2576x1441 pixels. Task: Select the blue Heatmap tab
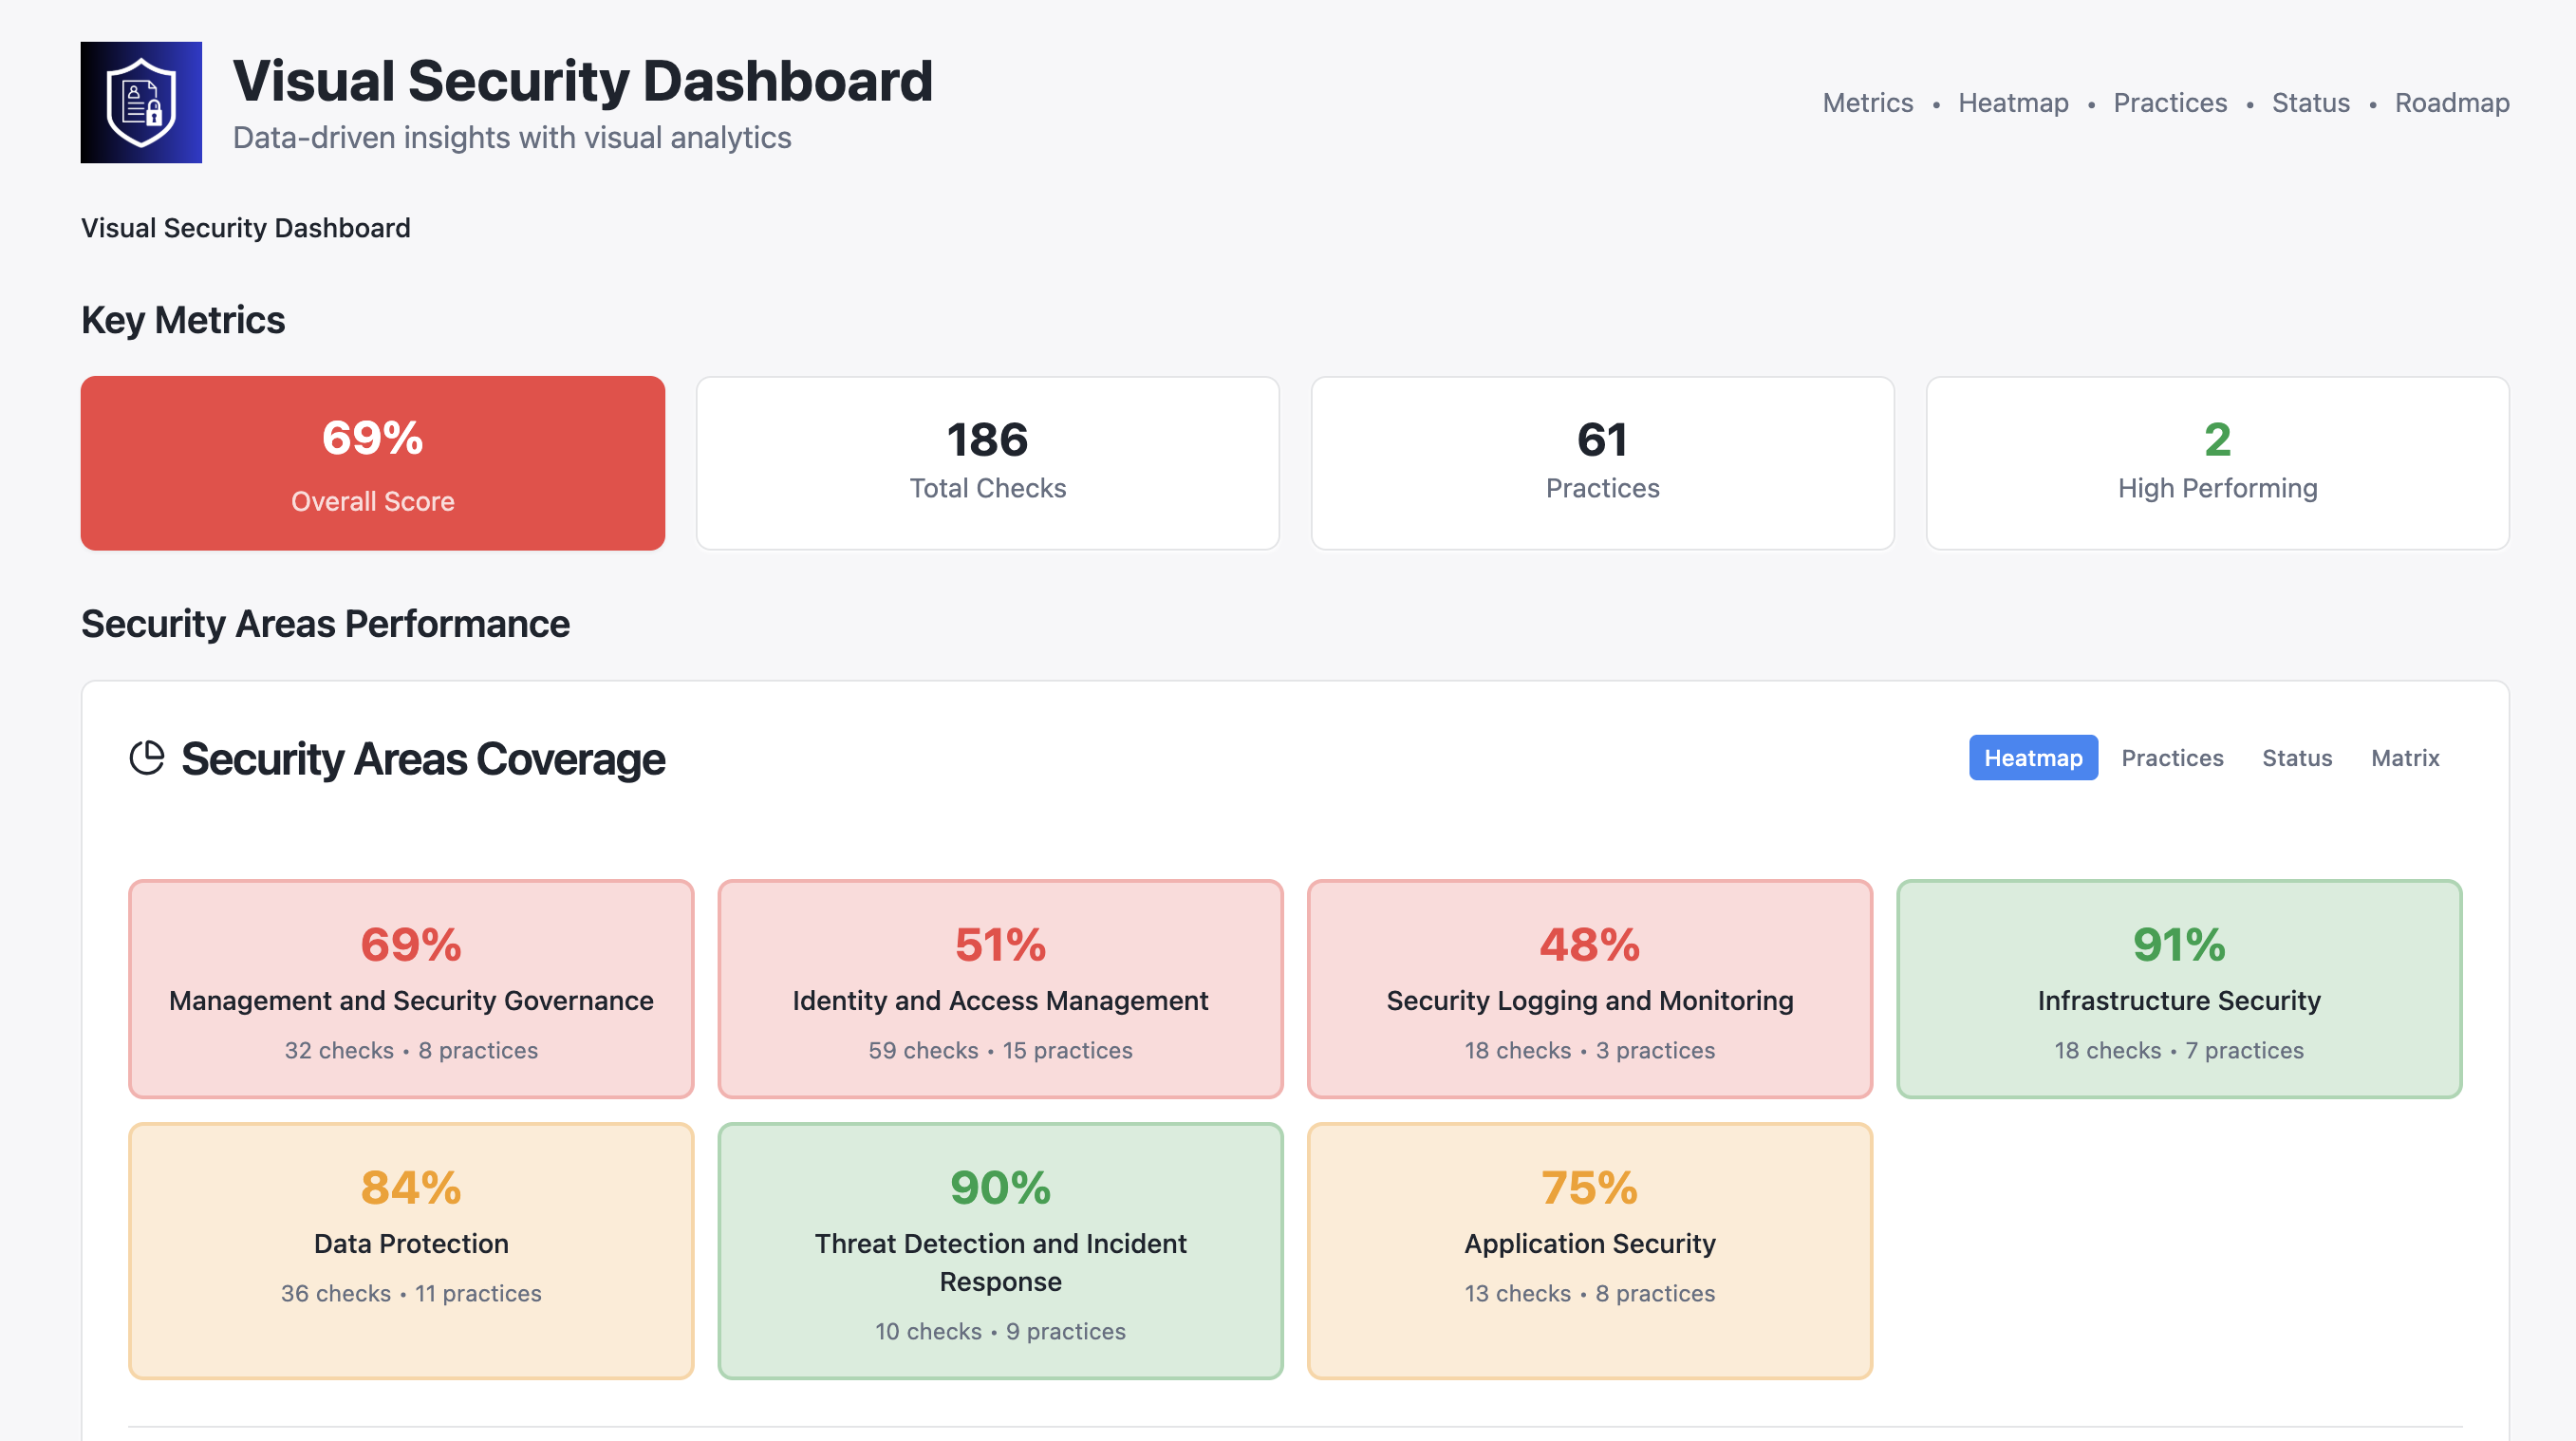[2032, 758]
